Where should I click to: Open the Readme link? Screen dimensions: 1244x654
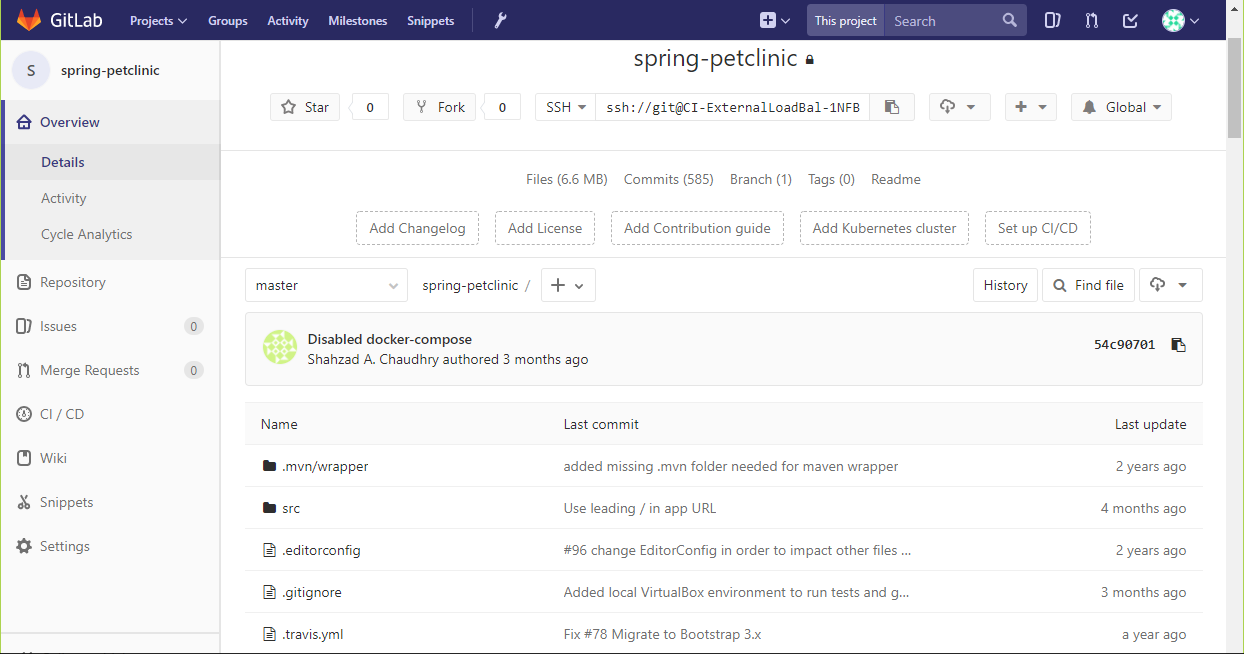[x=896, y=179]
